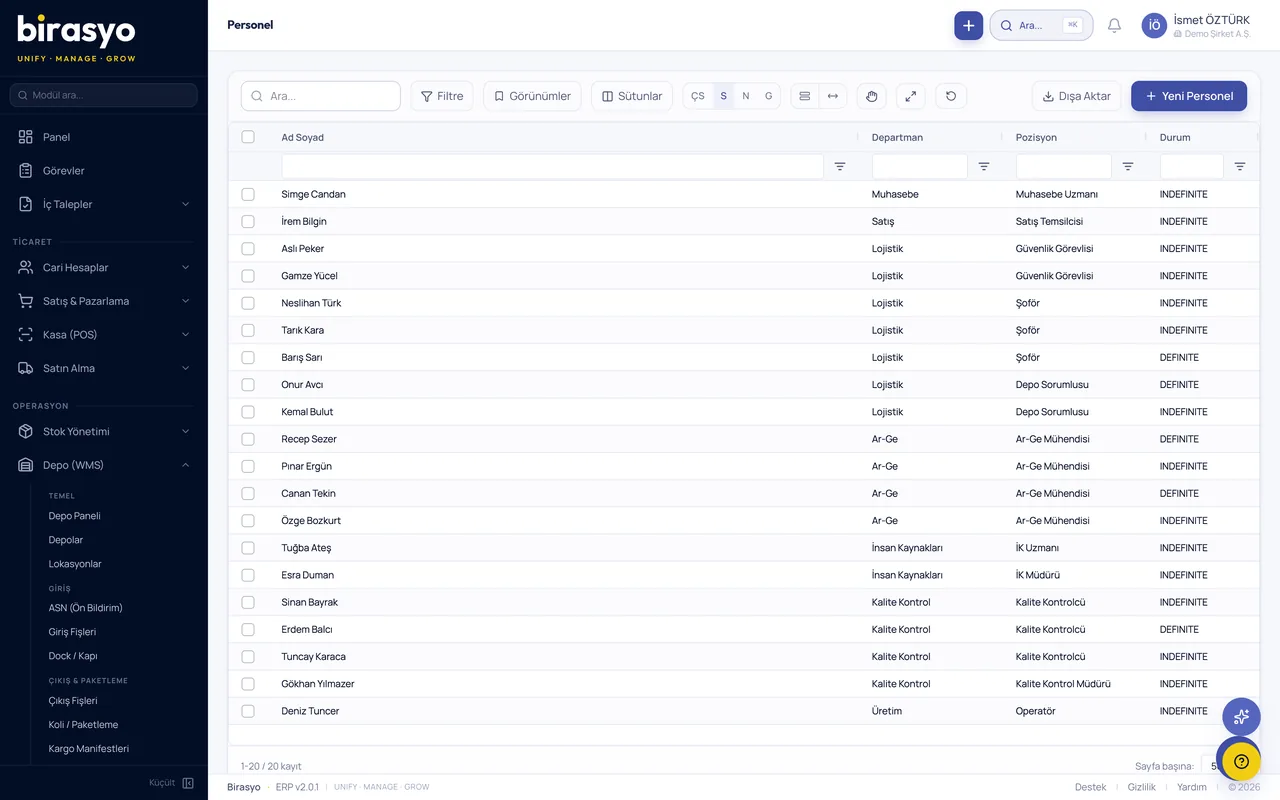Viewport: 1280px width, 800px height.
Task: Open Panel in sidebar
Action: 104,137
